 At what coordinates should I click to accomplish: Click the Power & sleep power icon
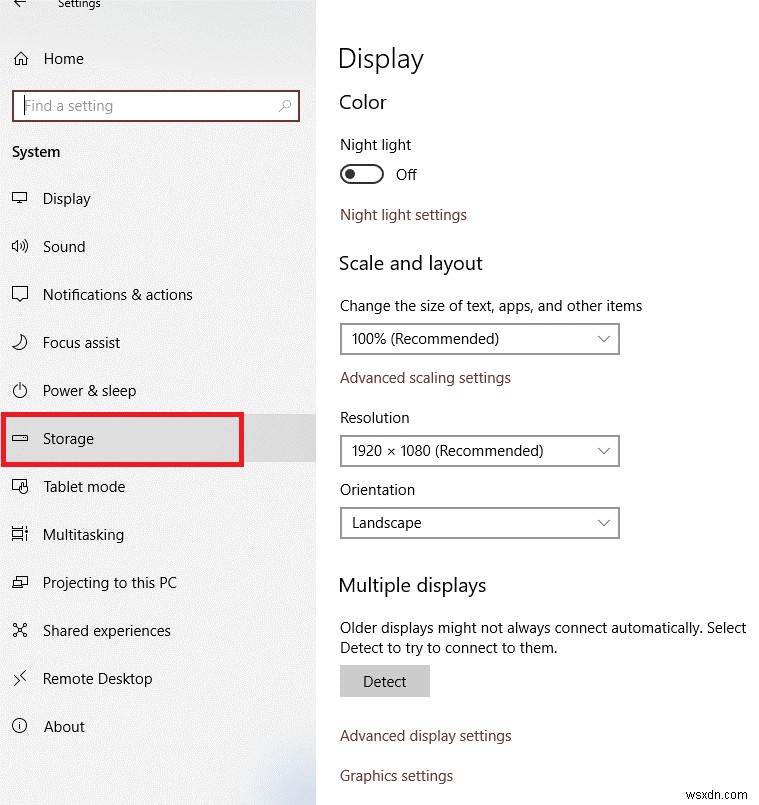click(20, 391)
